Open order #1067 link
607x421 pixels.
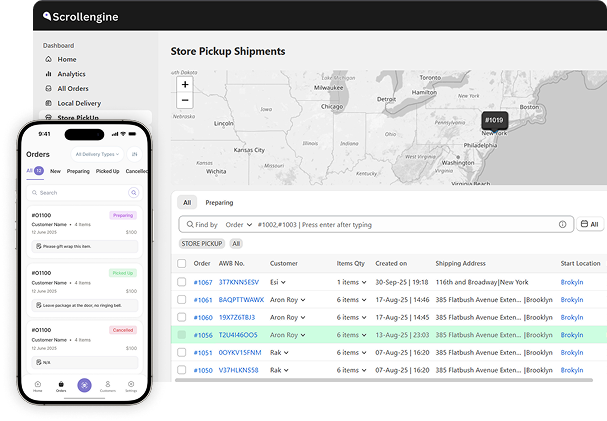[203, 282]
